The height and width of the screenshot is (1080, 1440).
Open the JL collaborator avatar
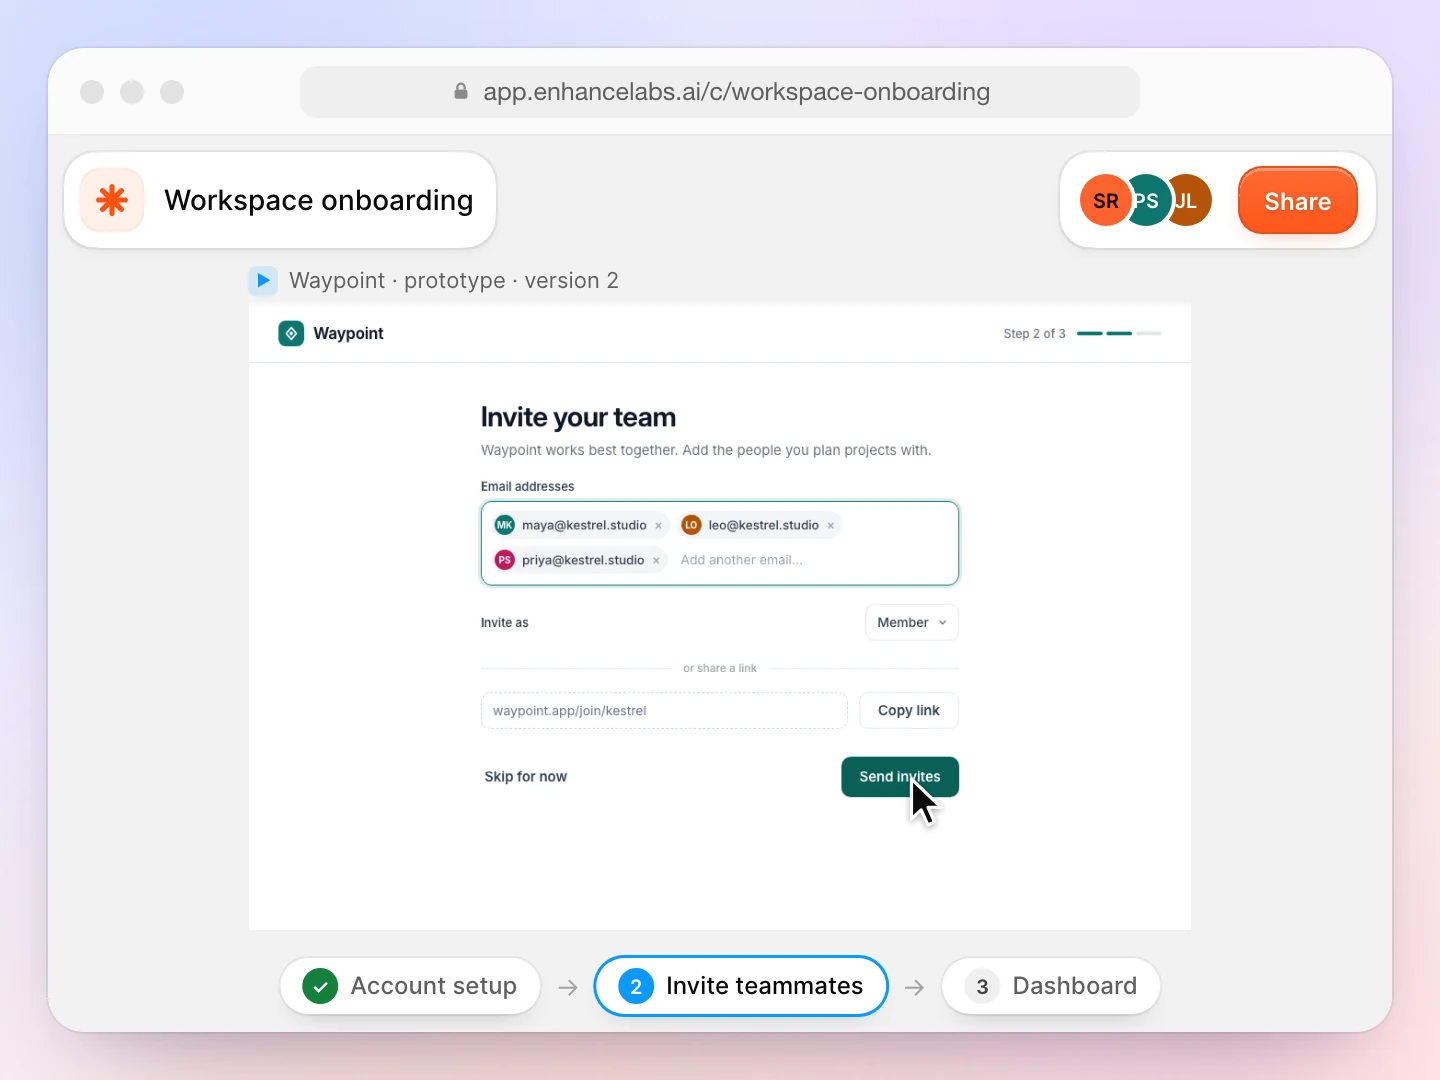1190,200
